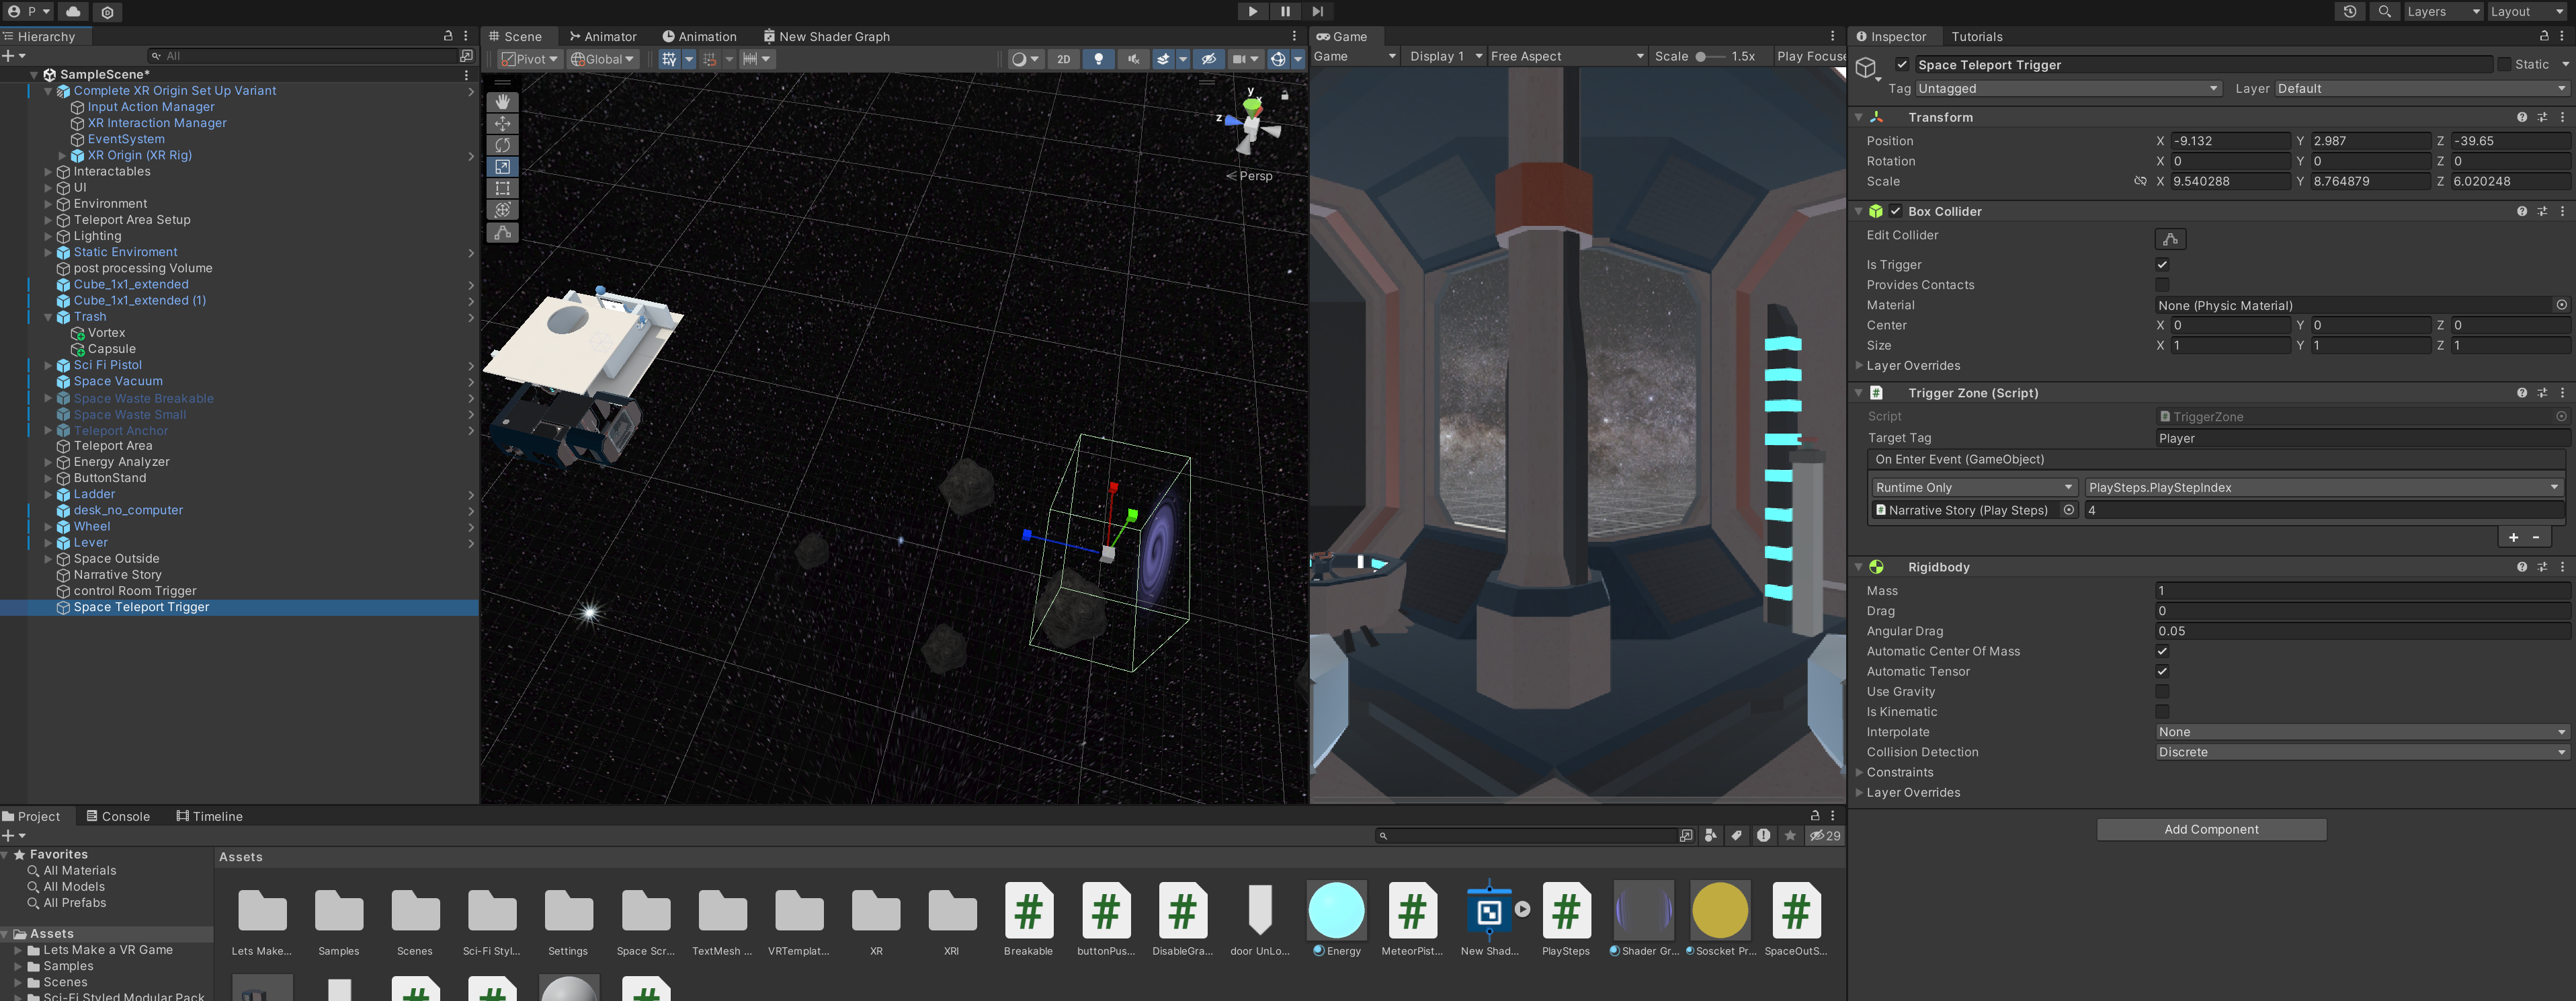Switch to the Console tab
The image size is (2576, 1001).
[x=118, y=816]
